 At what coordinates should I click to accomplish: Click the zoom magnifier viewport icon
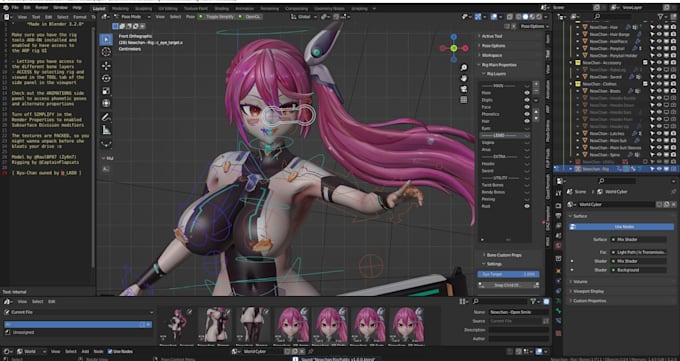click(464, 67)
